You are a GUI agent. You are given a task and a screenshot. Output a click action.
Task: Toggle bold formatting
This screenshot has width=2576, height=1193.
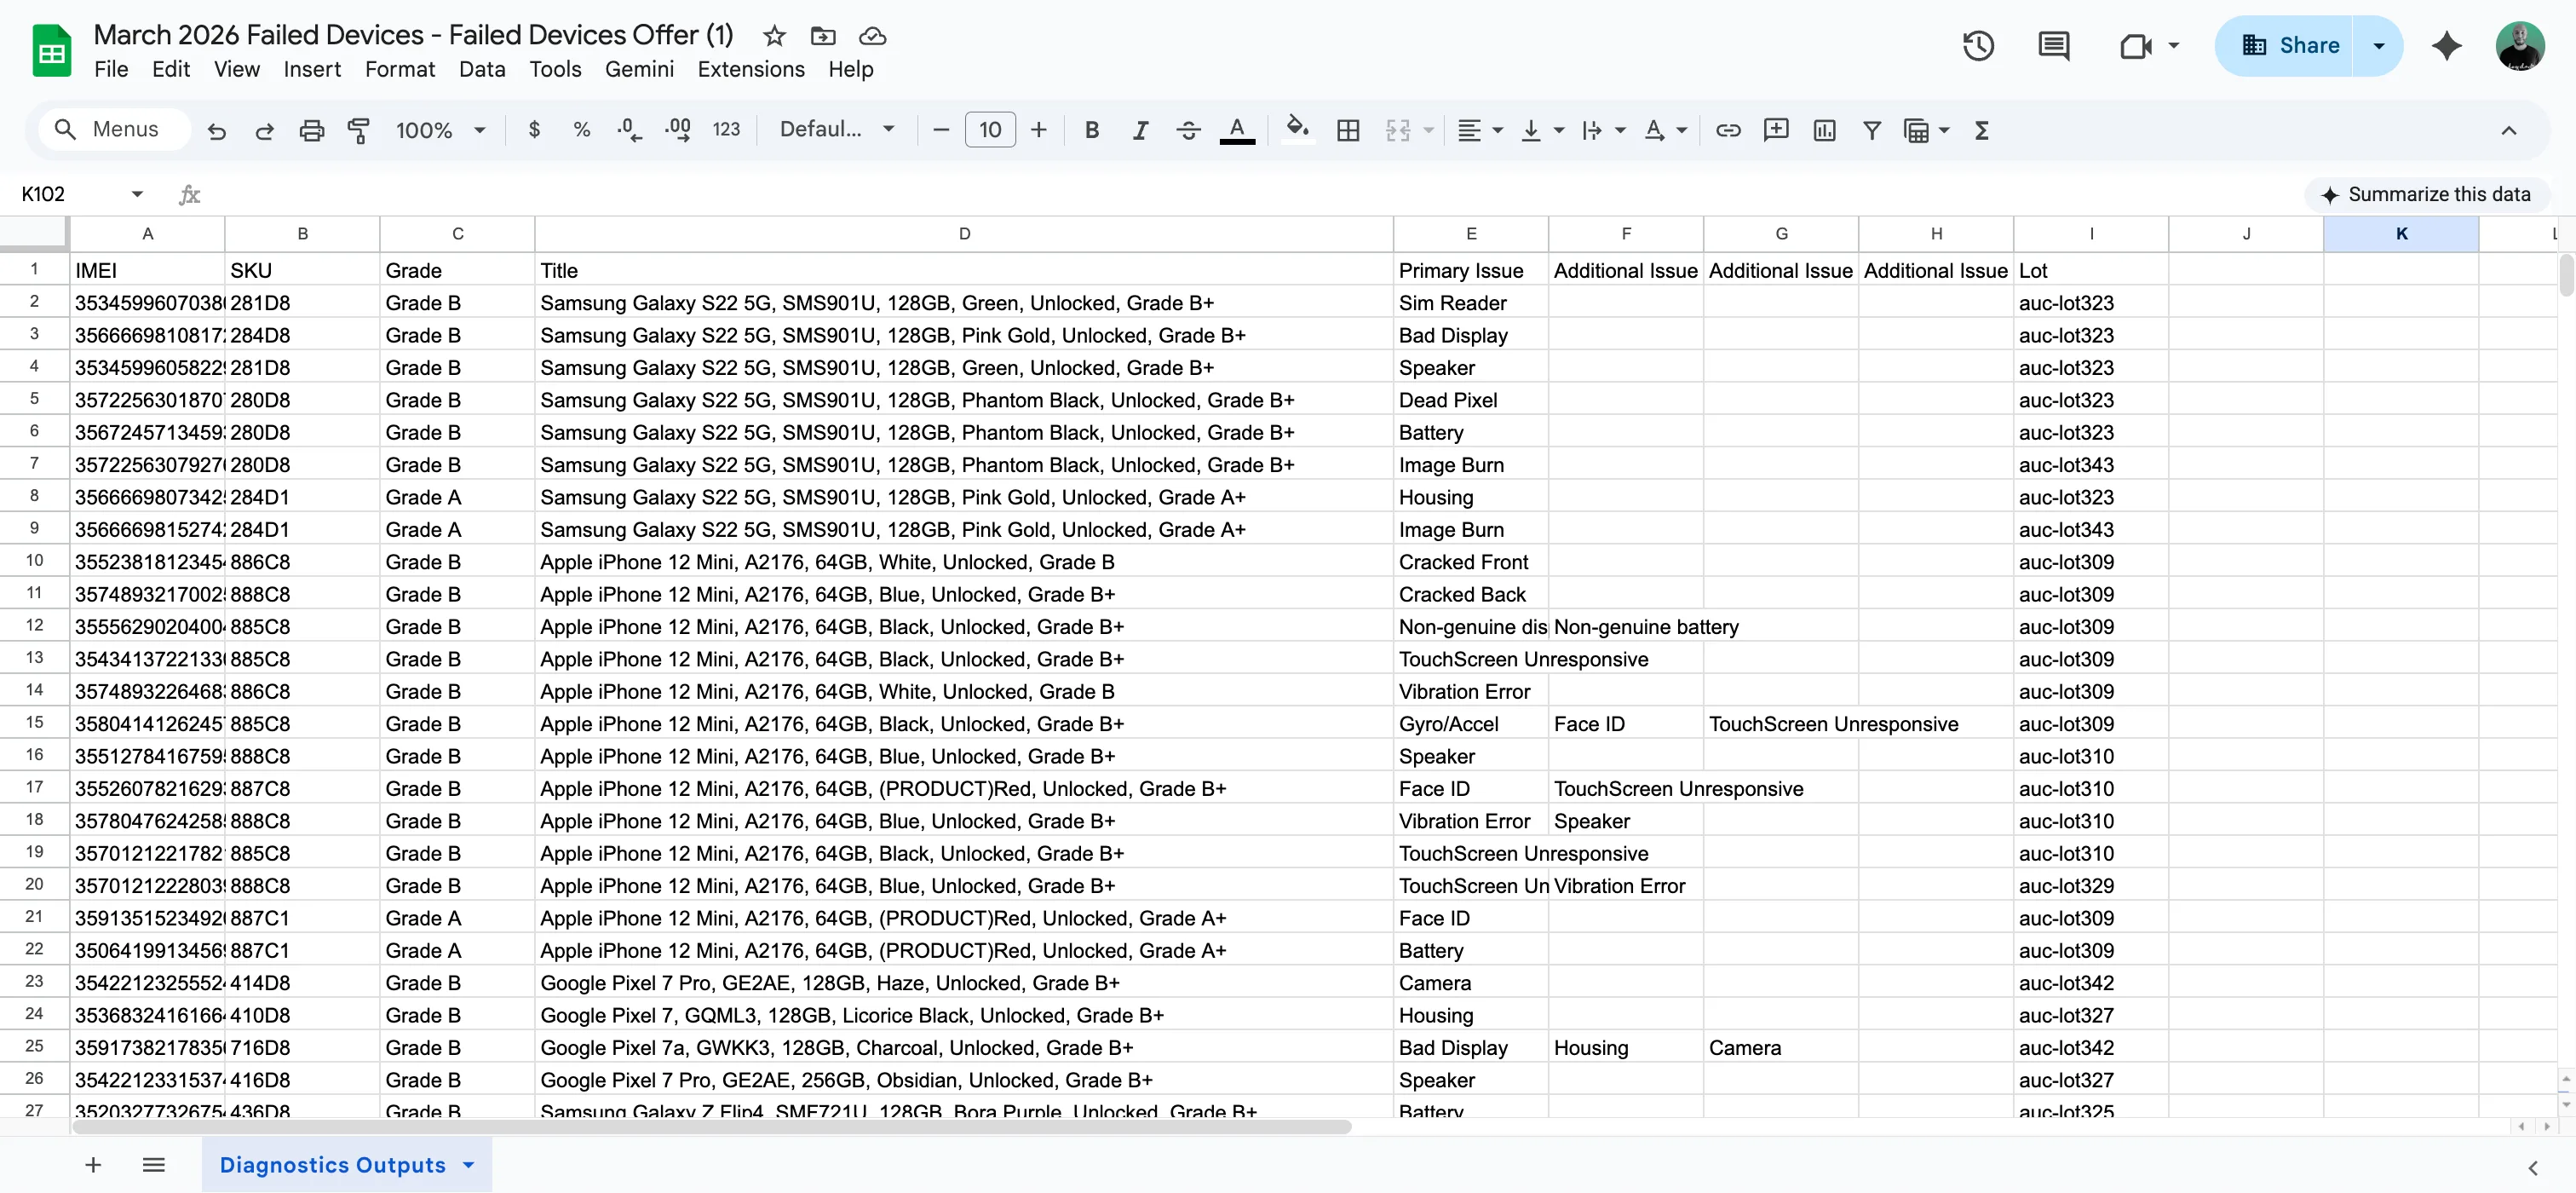pos(1092,130)
